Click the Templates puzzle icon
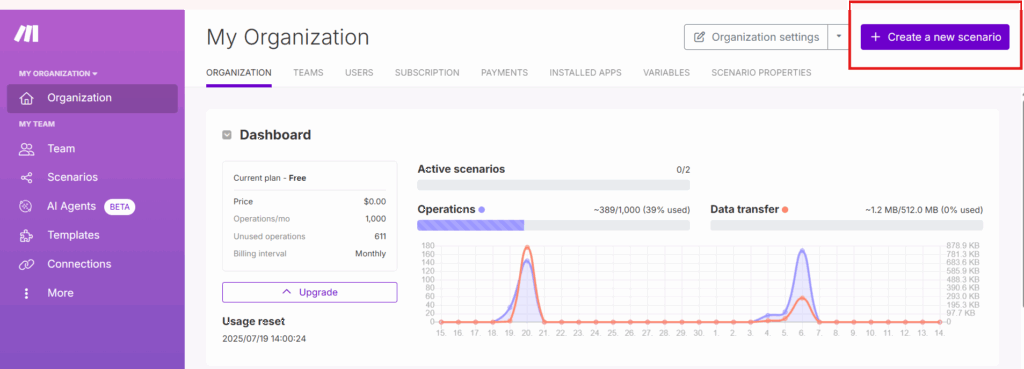1024x369 pixels. click(x=26, y=235)
